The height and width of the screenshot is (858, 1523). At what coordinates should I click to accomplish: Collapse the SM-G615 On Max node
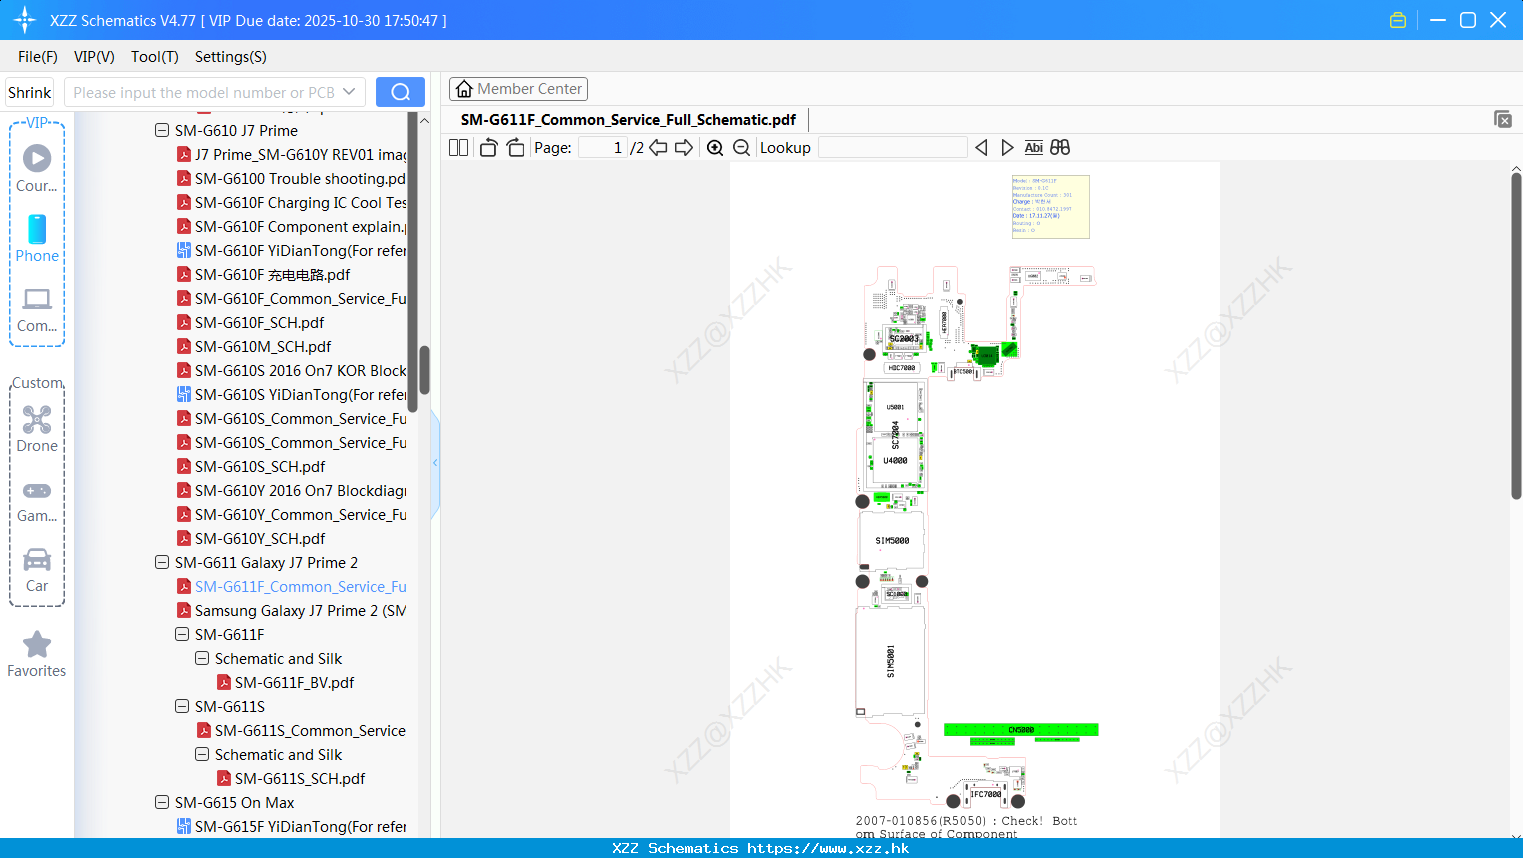(x=162, y=802)
